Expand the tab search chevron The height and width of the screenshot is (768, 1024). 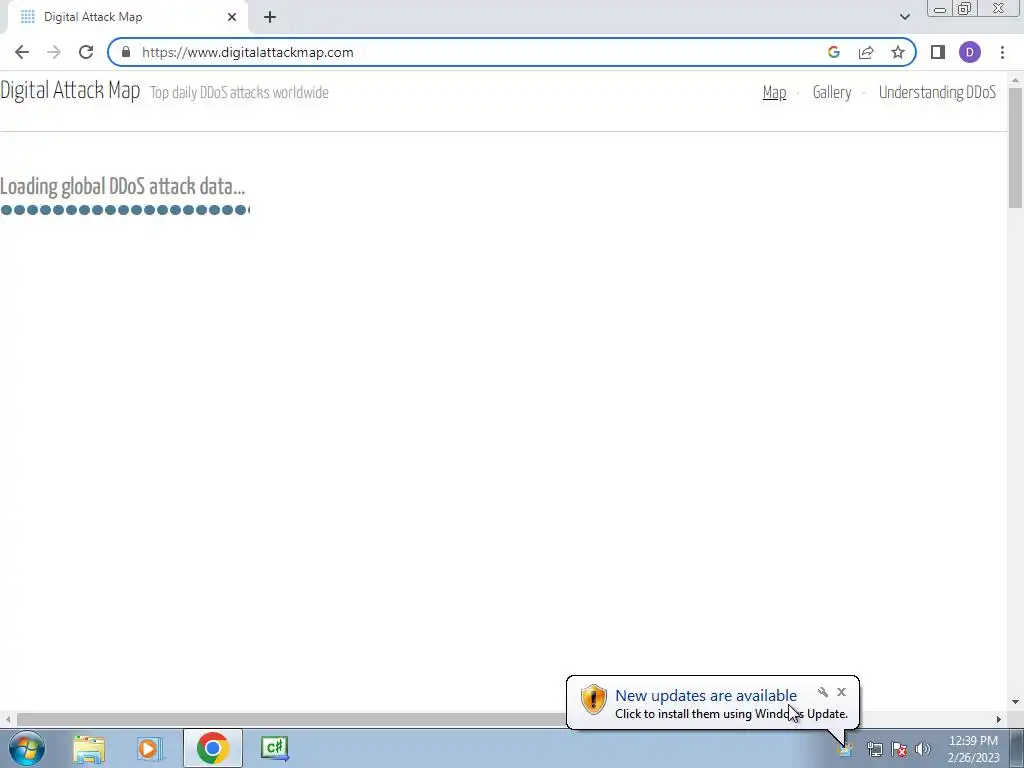point(904,17)
